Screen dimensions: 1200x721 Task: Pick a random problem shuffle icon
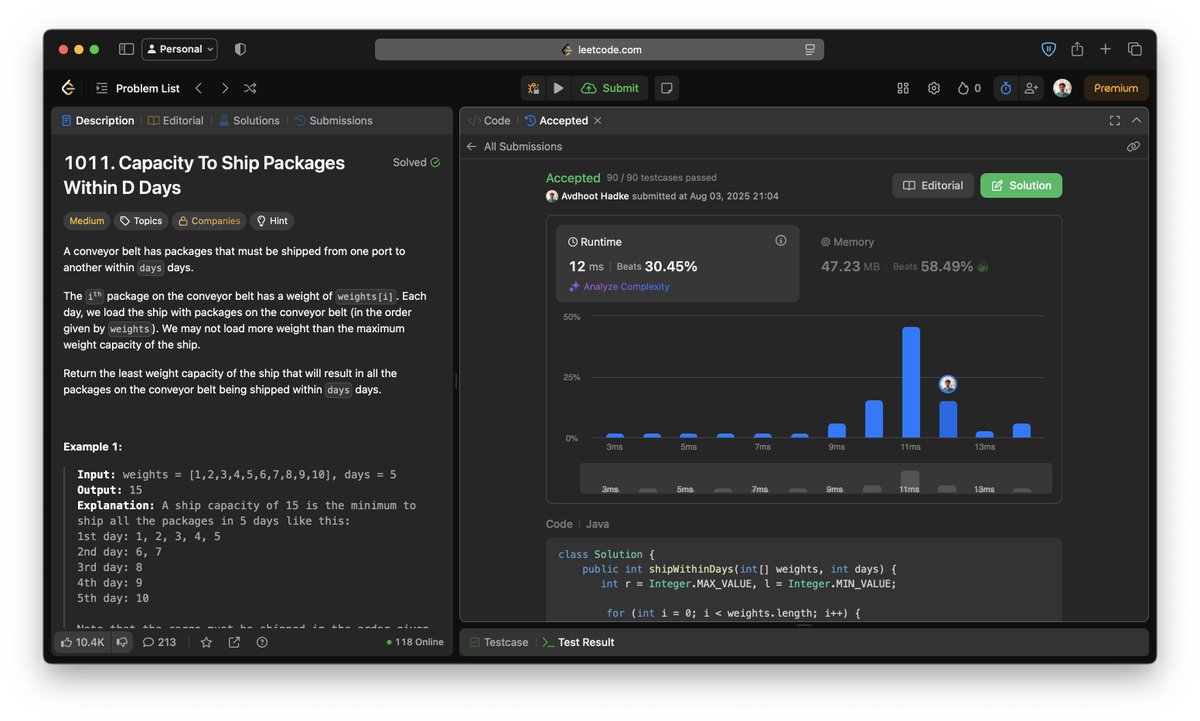250,88
